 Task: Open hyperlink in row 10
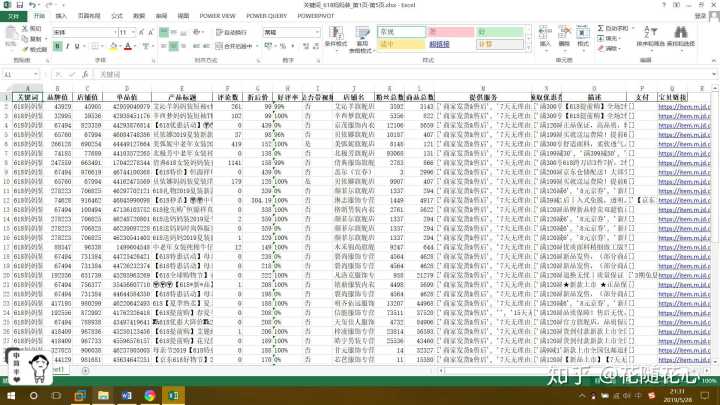pyautogui.click(x=684, y=181)
